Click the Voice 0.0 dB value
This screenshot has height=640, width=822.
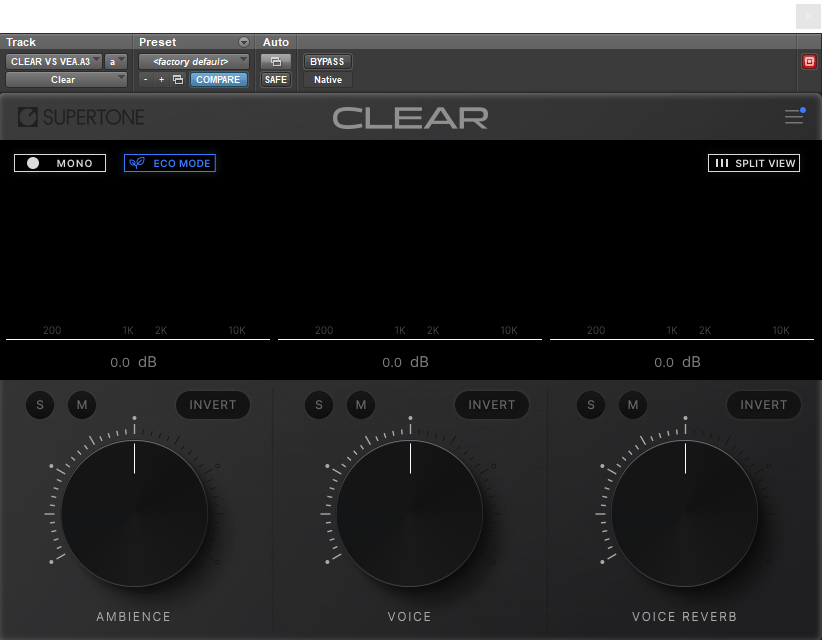405,362
